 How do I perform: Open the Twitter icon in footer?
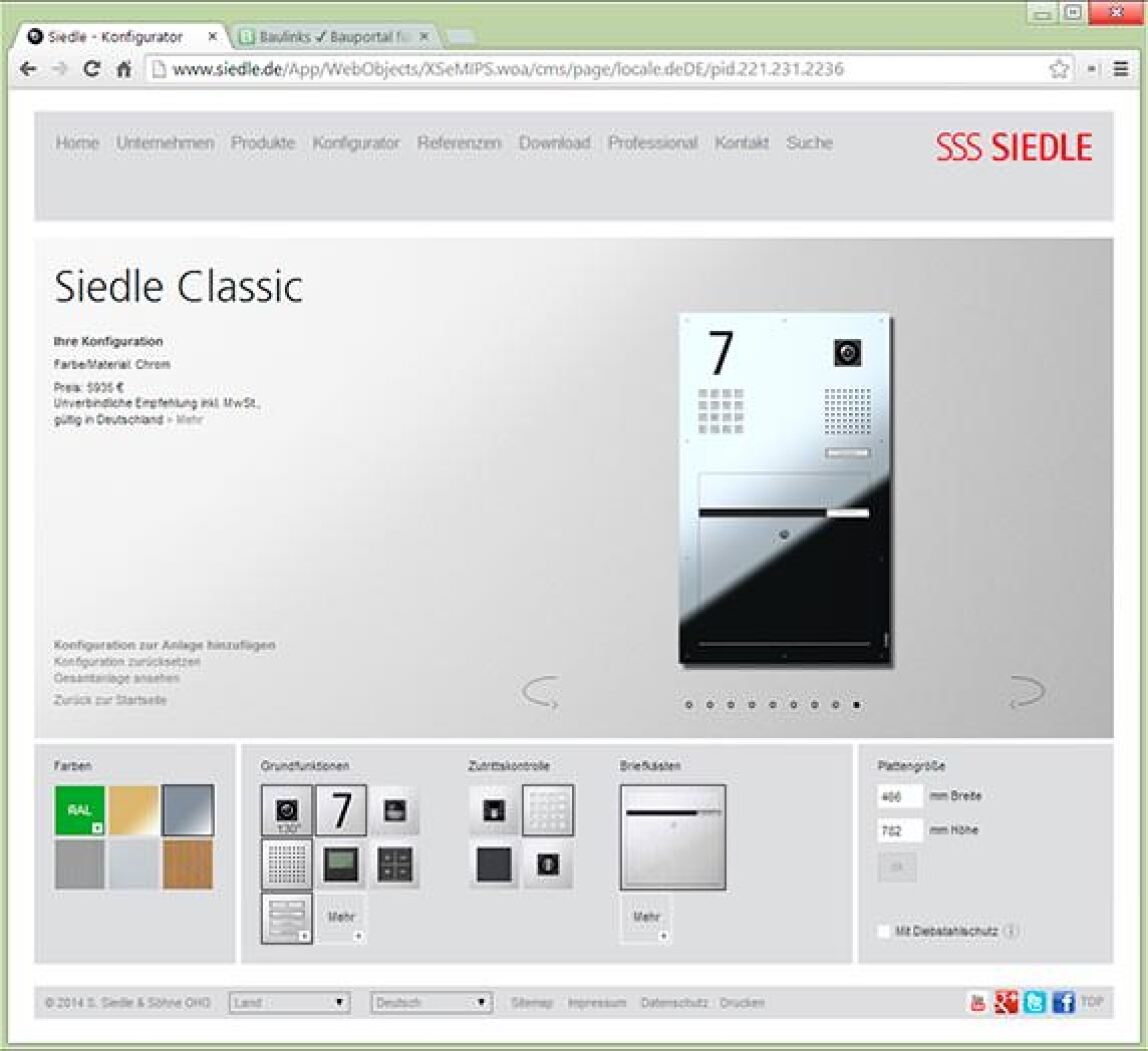click(1035, 1002)
